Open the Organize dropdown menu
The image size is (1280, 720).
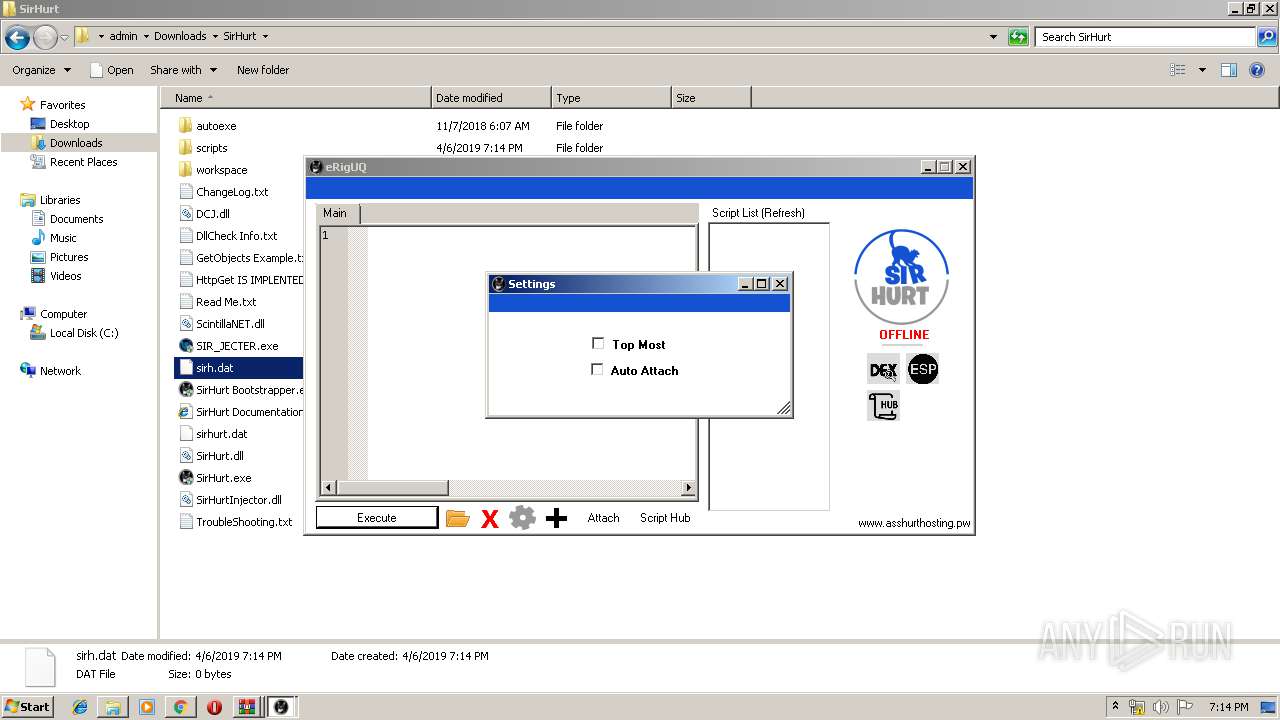[x=41, y=70]
